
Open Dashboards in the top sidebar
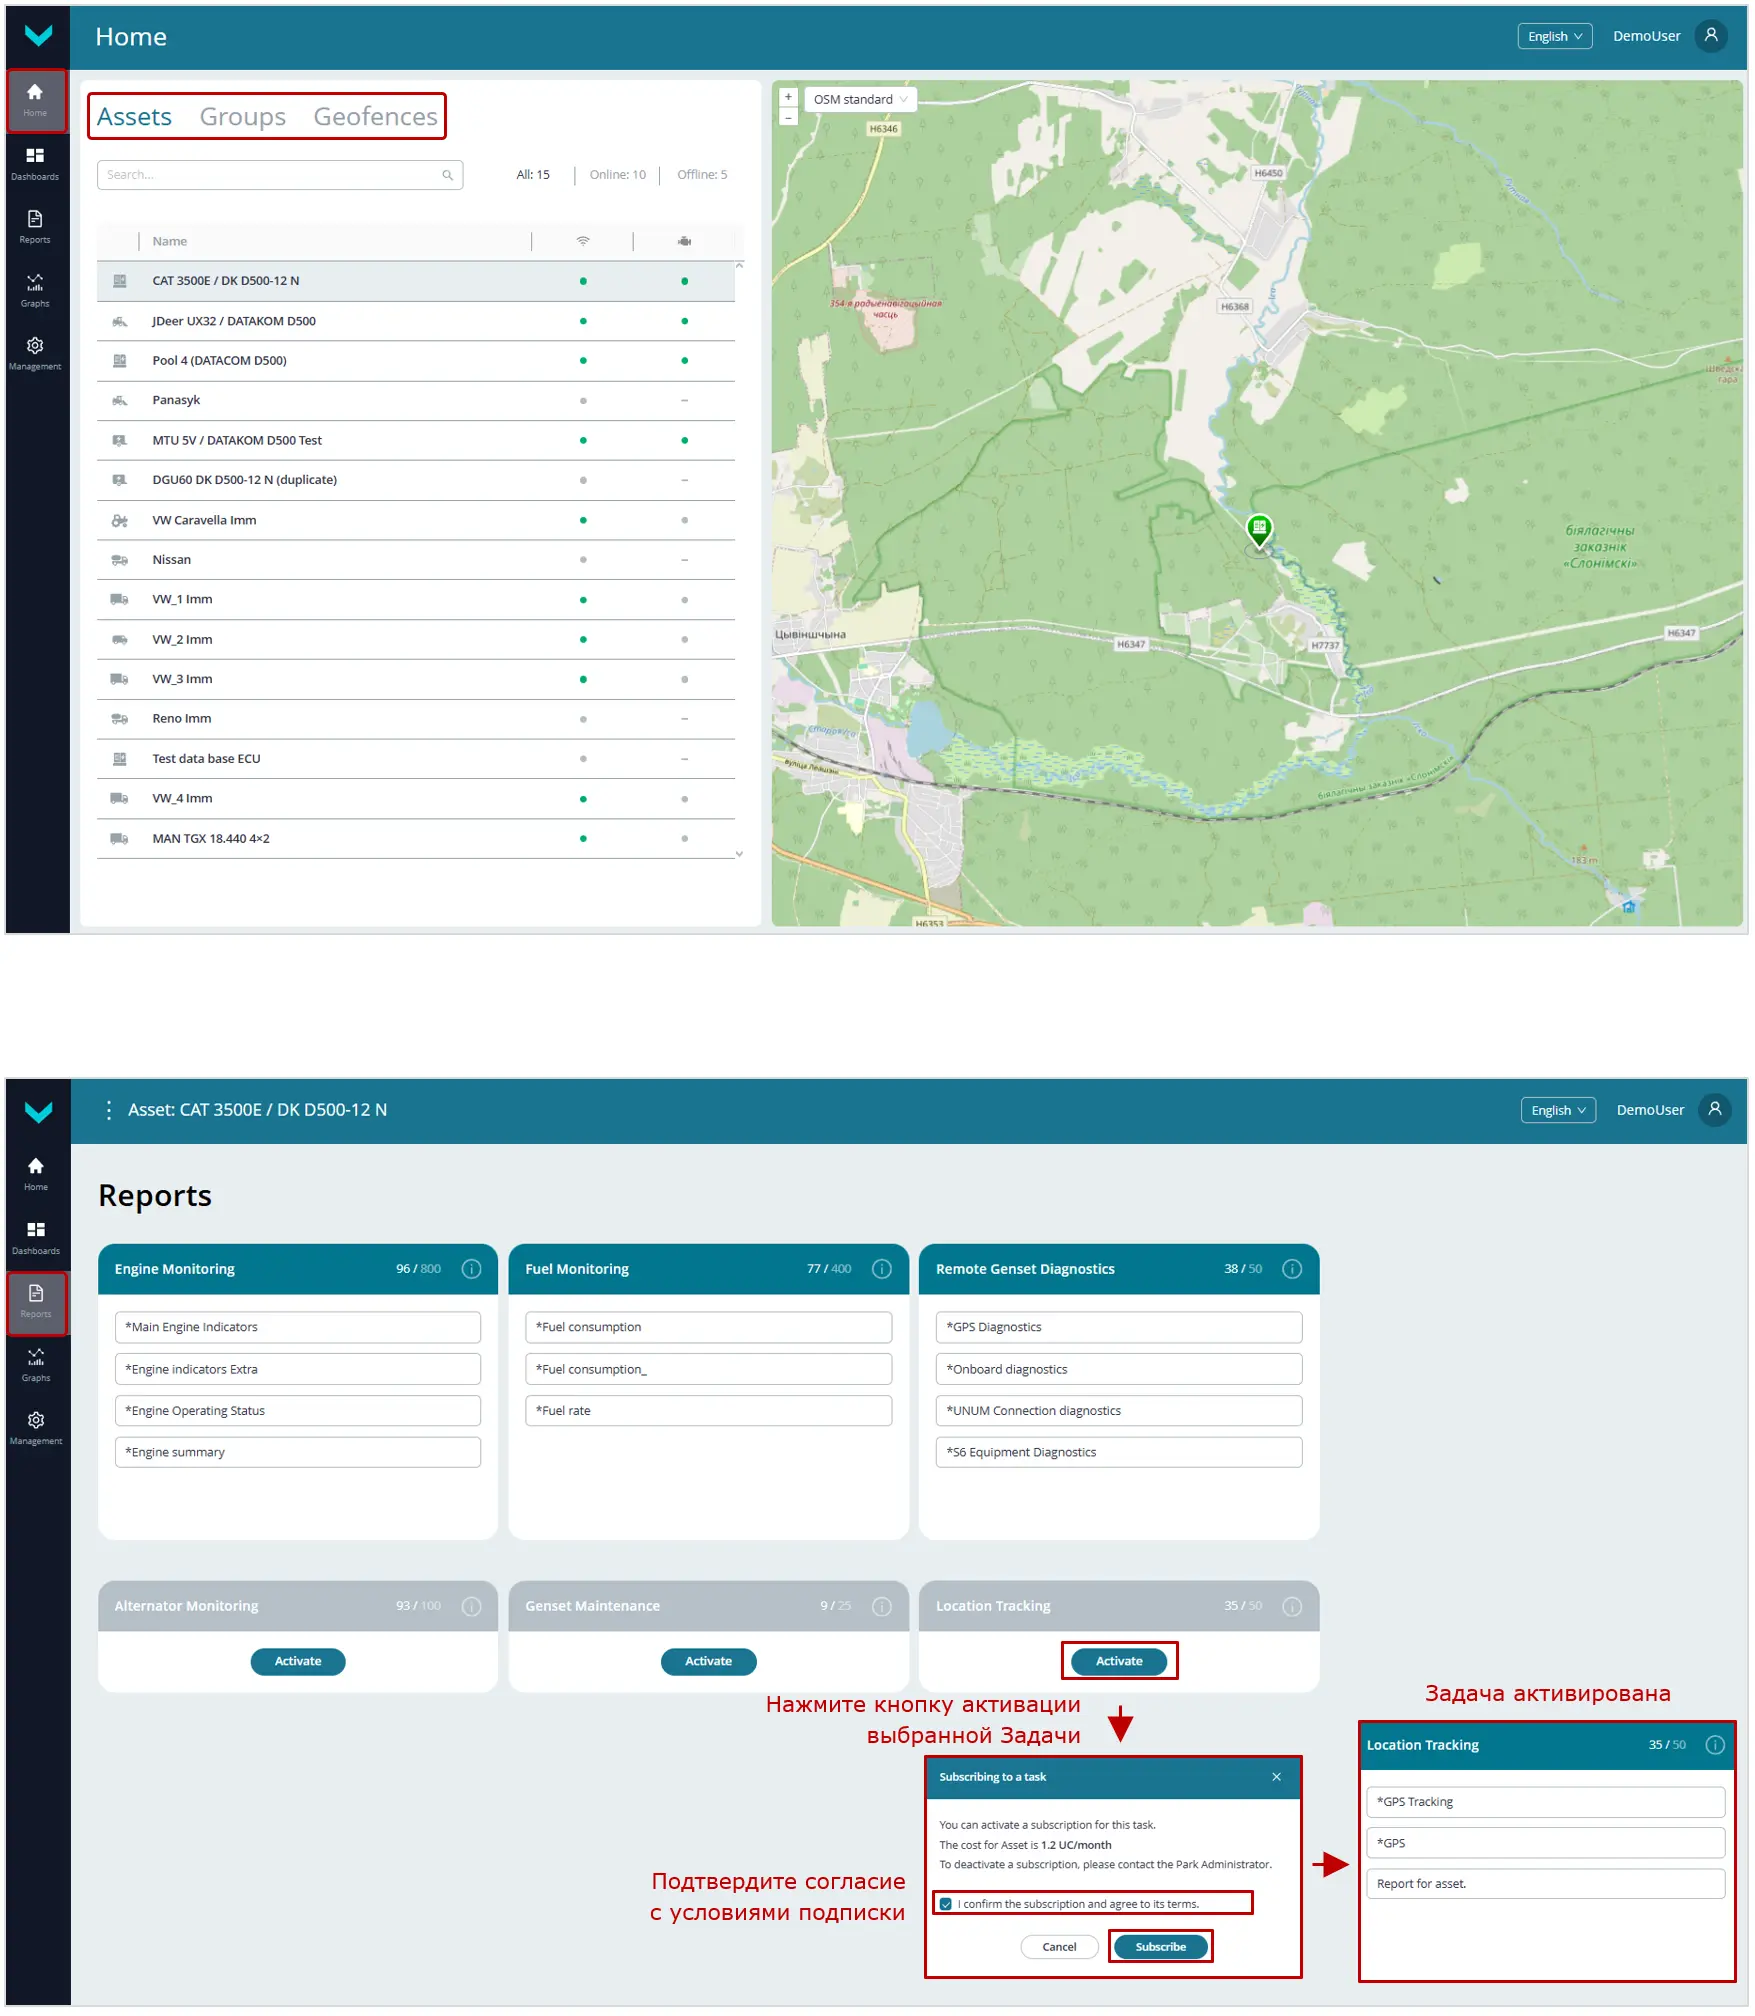[x=35, y=163]
